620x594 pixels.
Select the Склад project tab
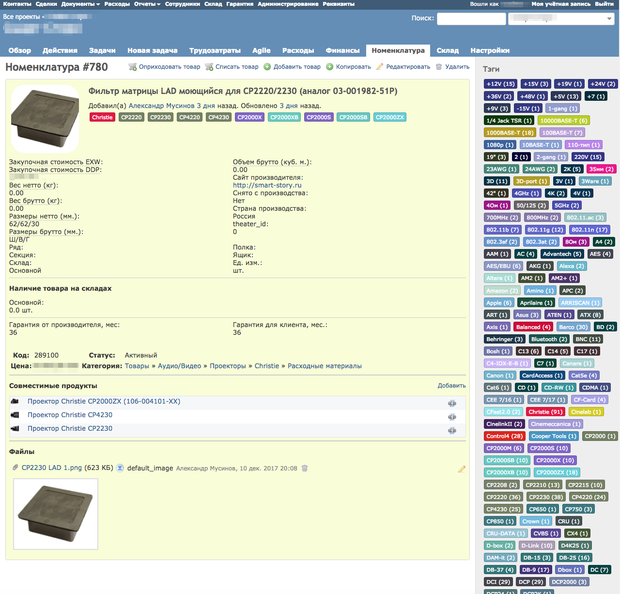point(448,50)
